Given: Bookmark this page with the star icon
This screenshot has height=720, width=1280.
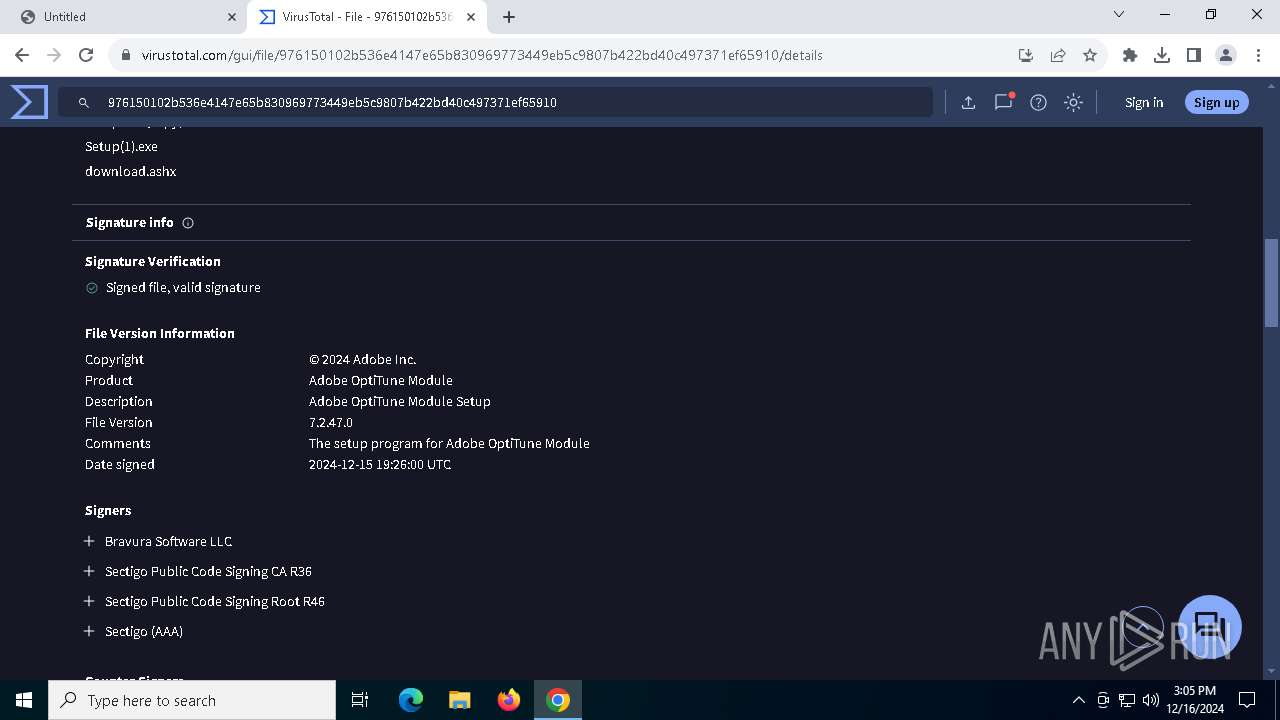Looking at the screenshot, I should tap(1090, 55).
